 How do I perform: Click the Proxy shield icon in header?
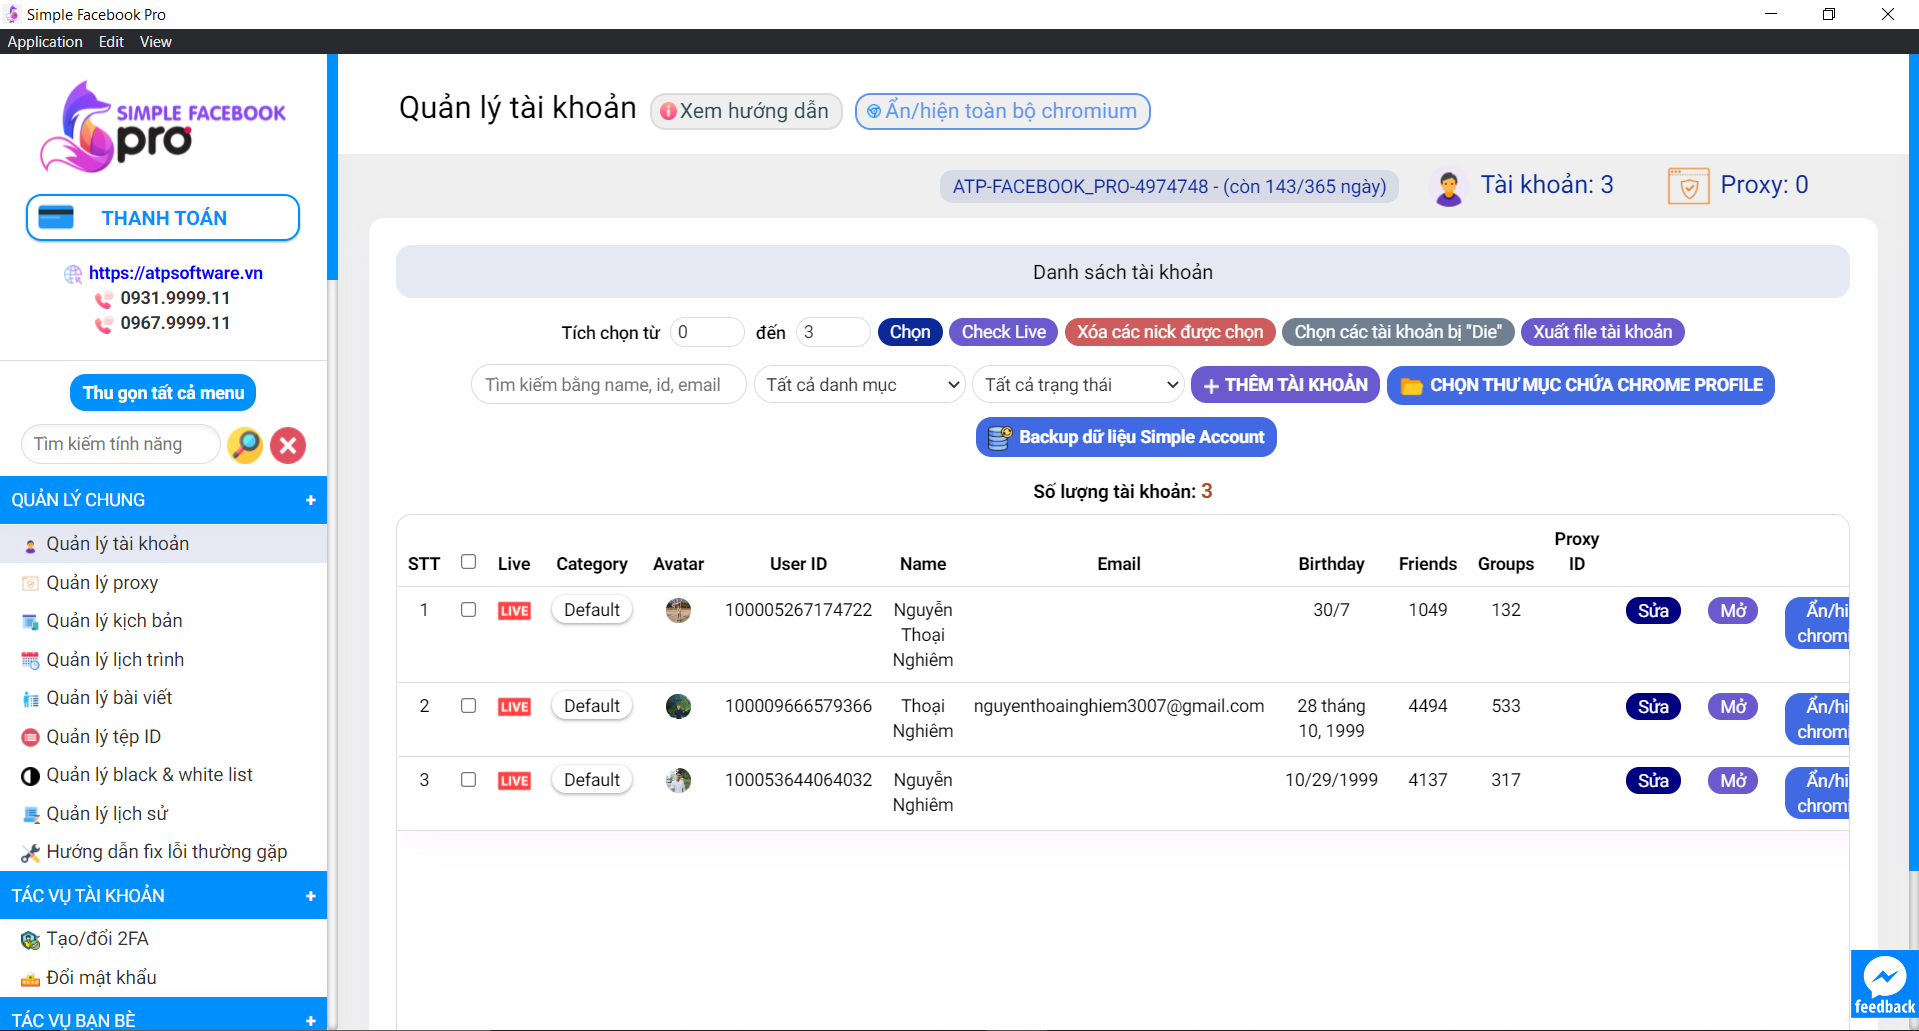pos(1688,186)
